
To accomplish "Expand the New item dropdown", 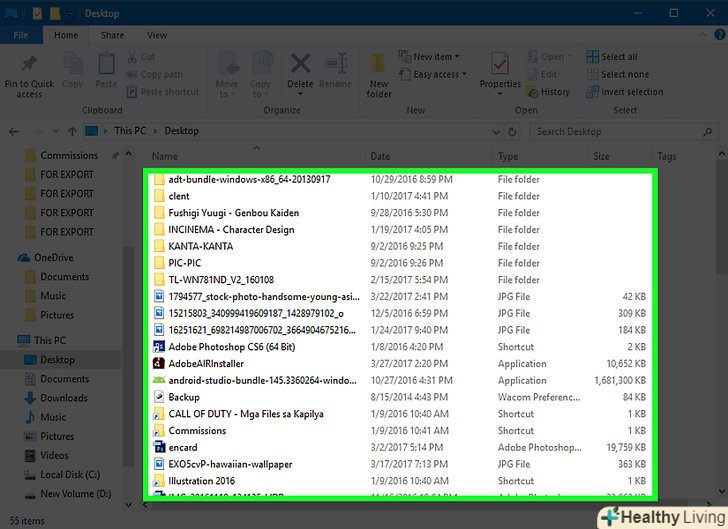I will [432, 57].
